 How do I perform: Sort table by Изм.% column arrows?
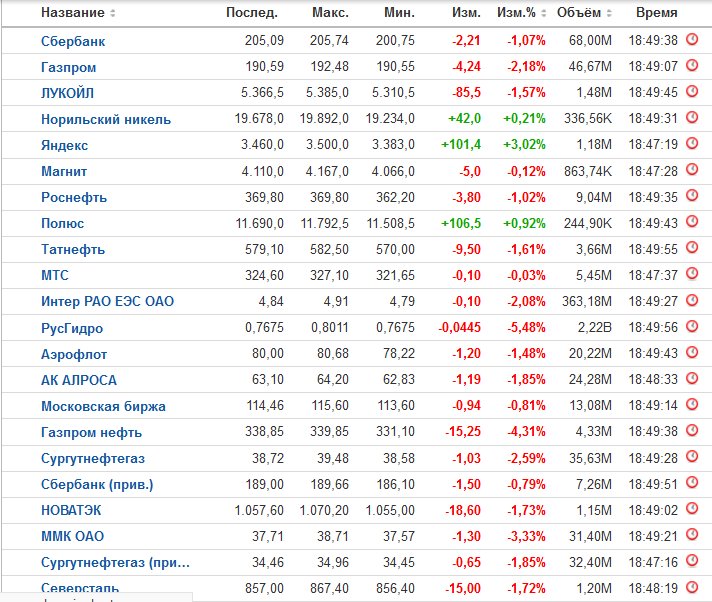(x=544, y=13)
